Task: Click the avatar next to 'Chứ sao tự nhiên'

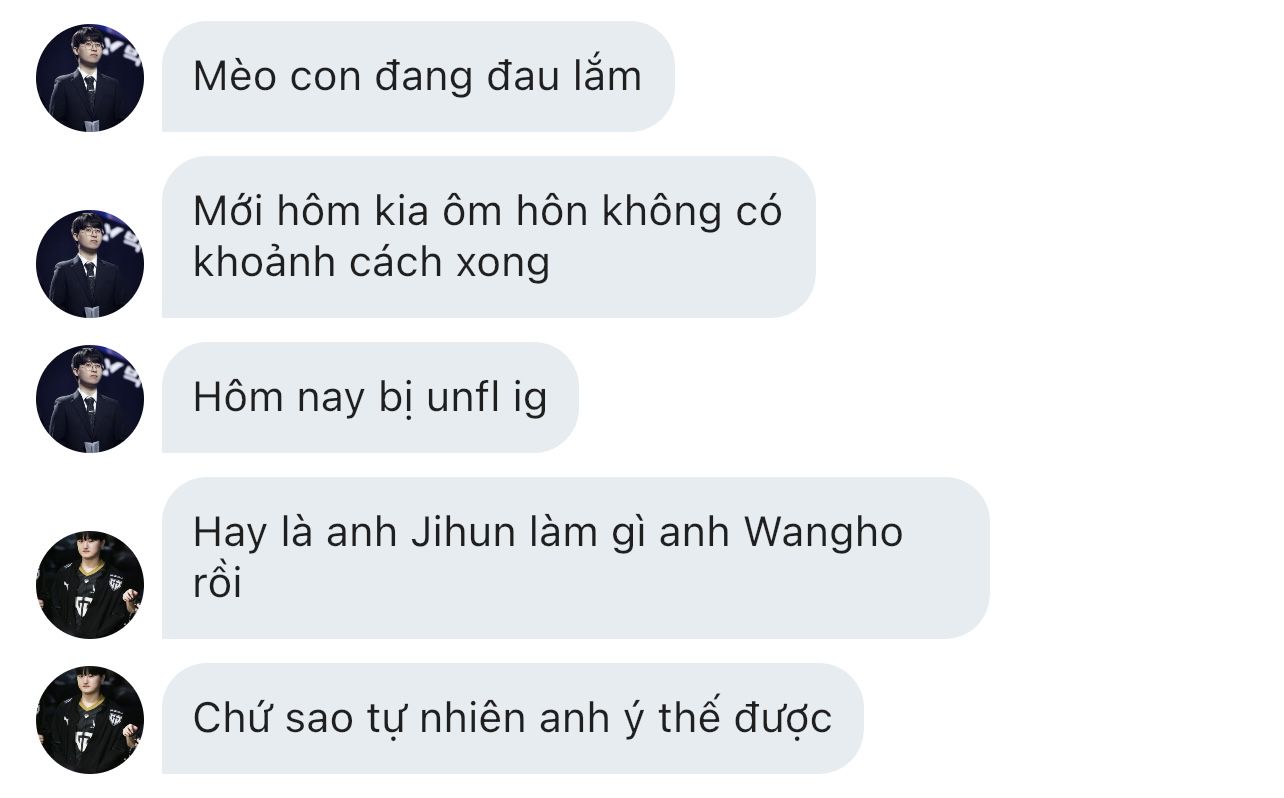Action: pos(90,720)
